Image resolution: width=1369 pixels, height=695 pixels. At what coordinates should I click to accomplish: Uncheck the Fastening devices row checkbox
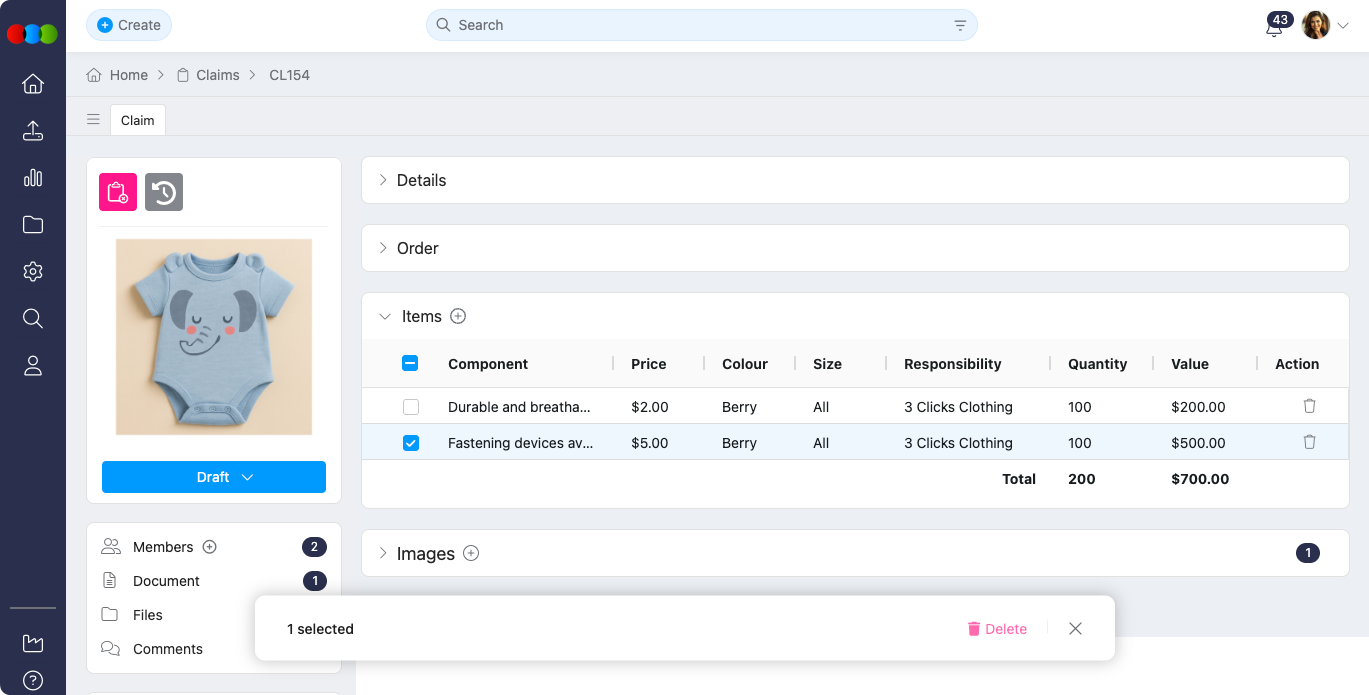click(410, 443)
